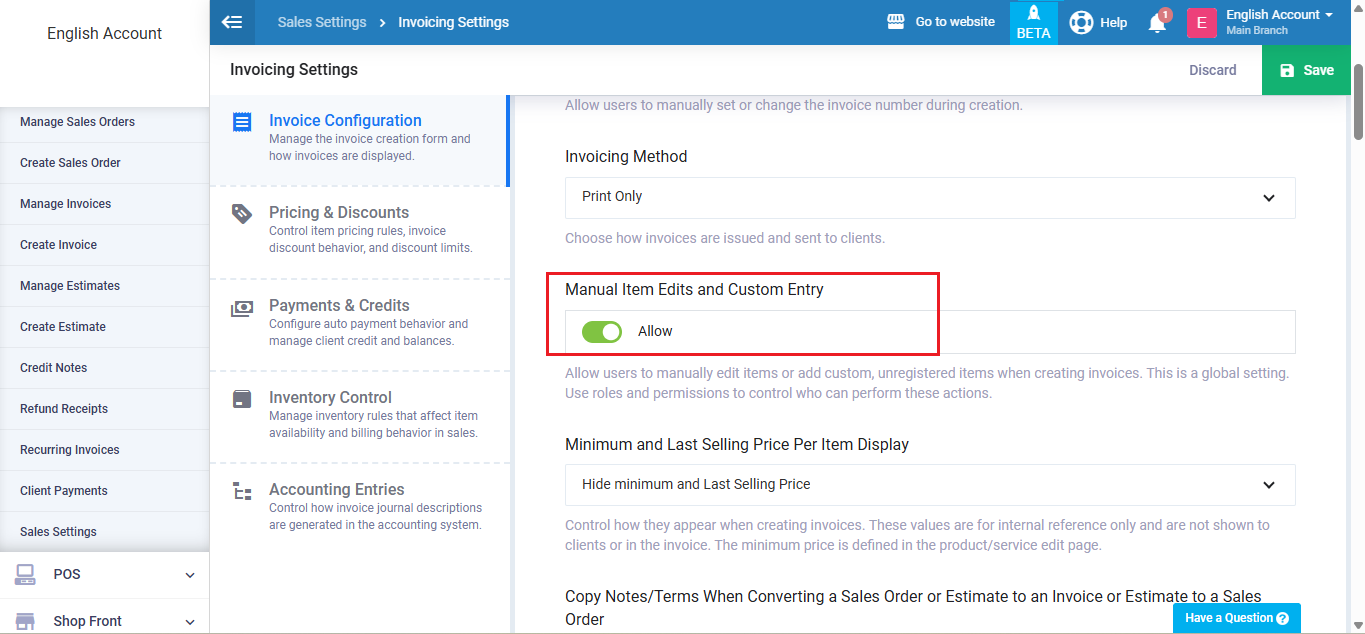Click the green Save button

pos(1306,70)
